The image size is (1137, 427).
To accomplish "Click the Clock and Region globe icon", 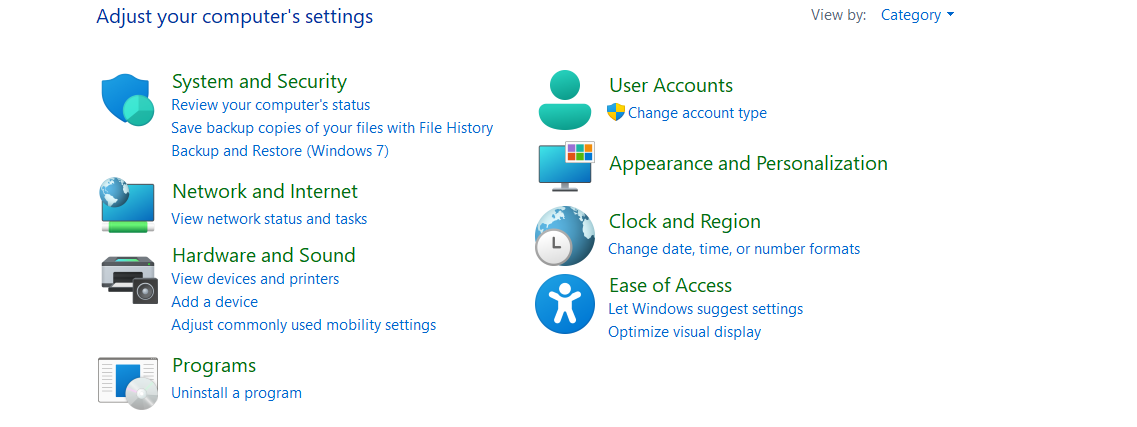I will (565, 235).
